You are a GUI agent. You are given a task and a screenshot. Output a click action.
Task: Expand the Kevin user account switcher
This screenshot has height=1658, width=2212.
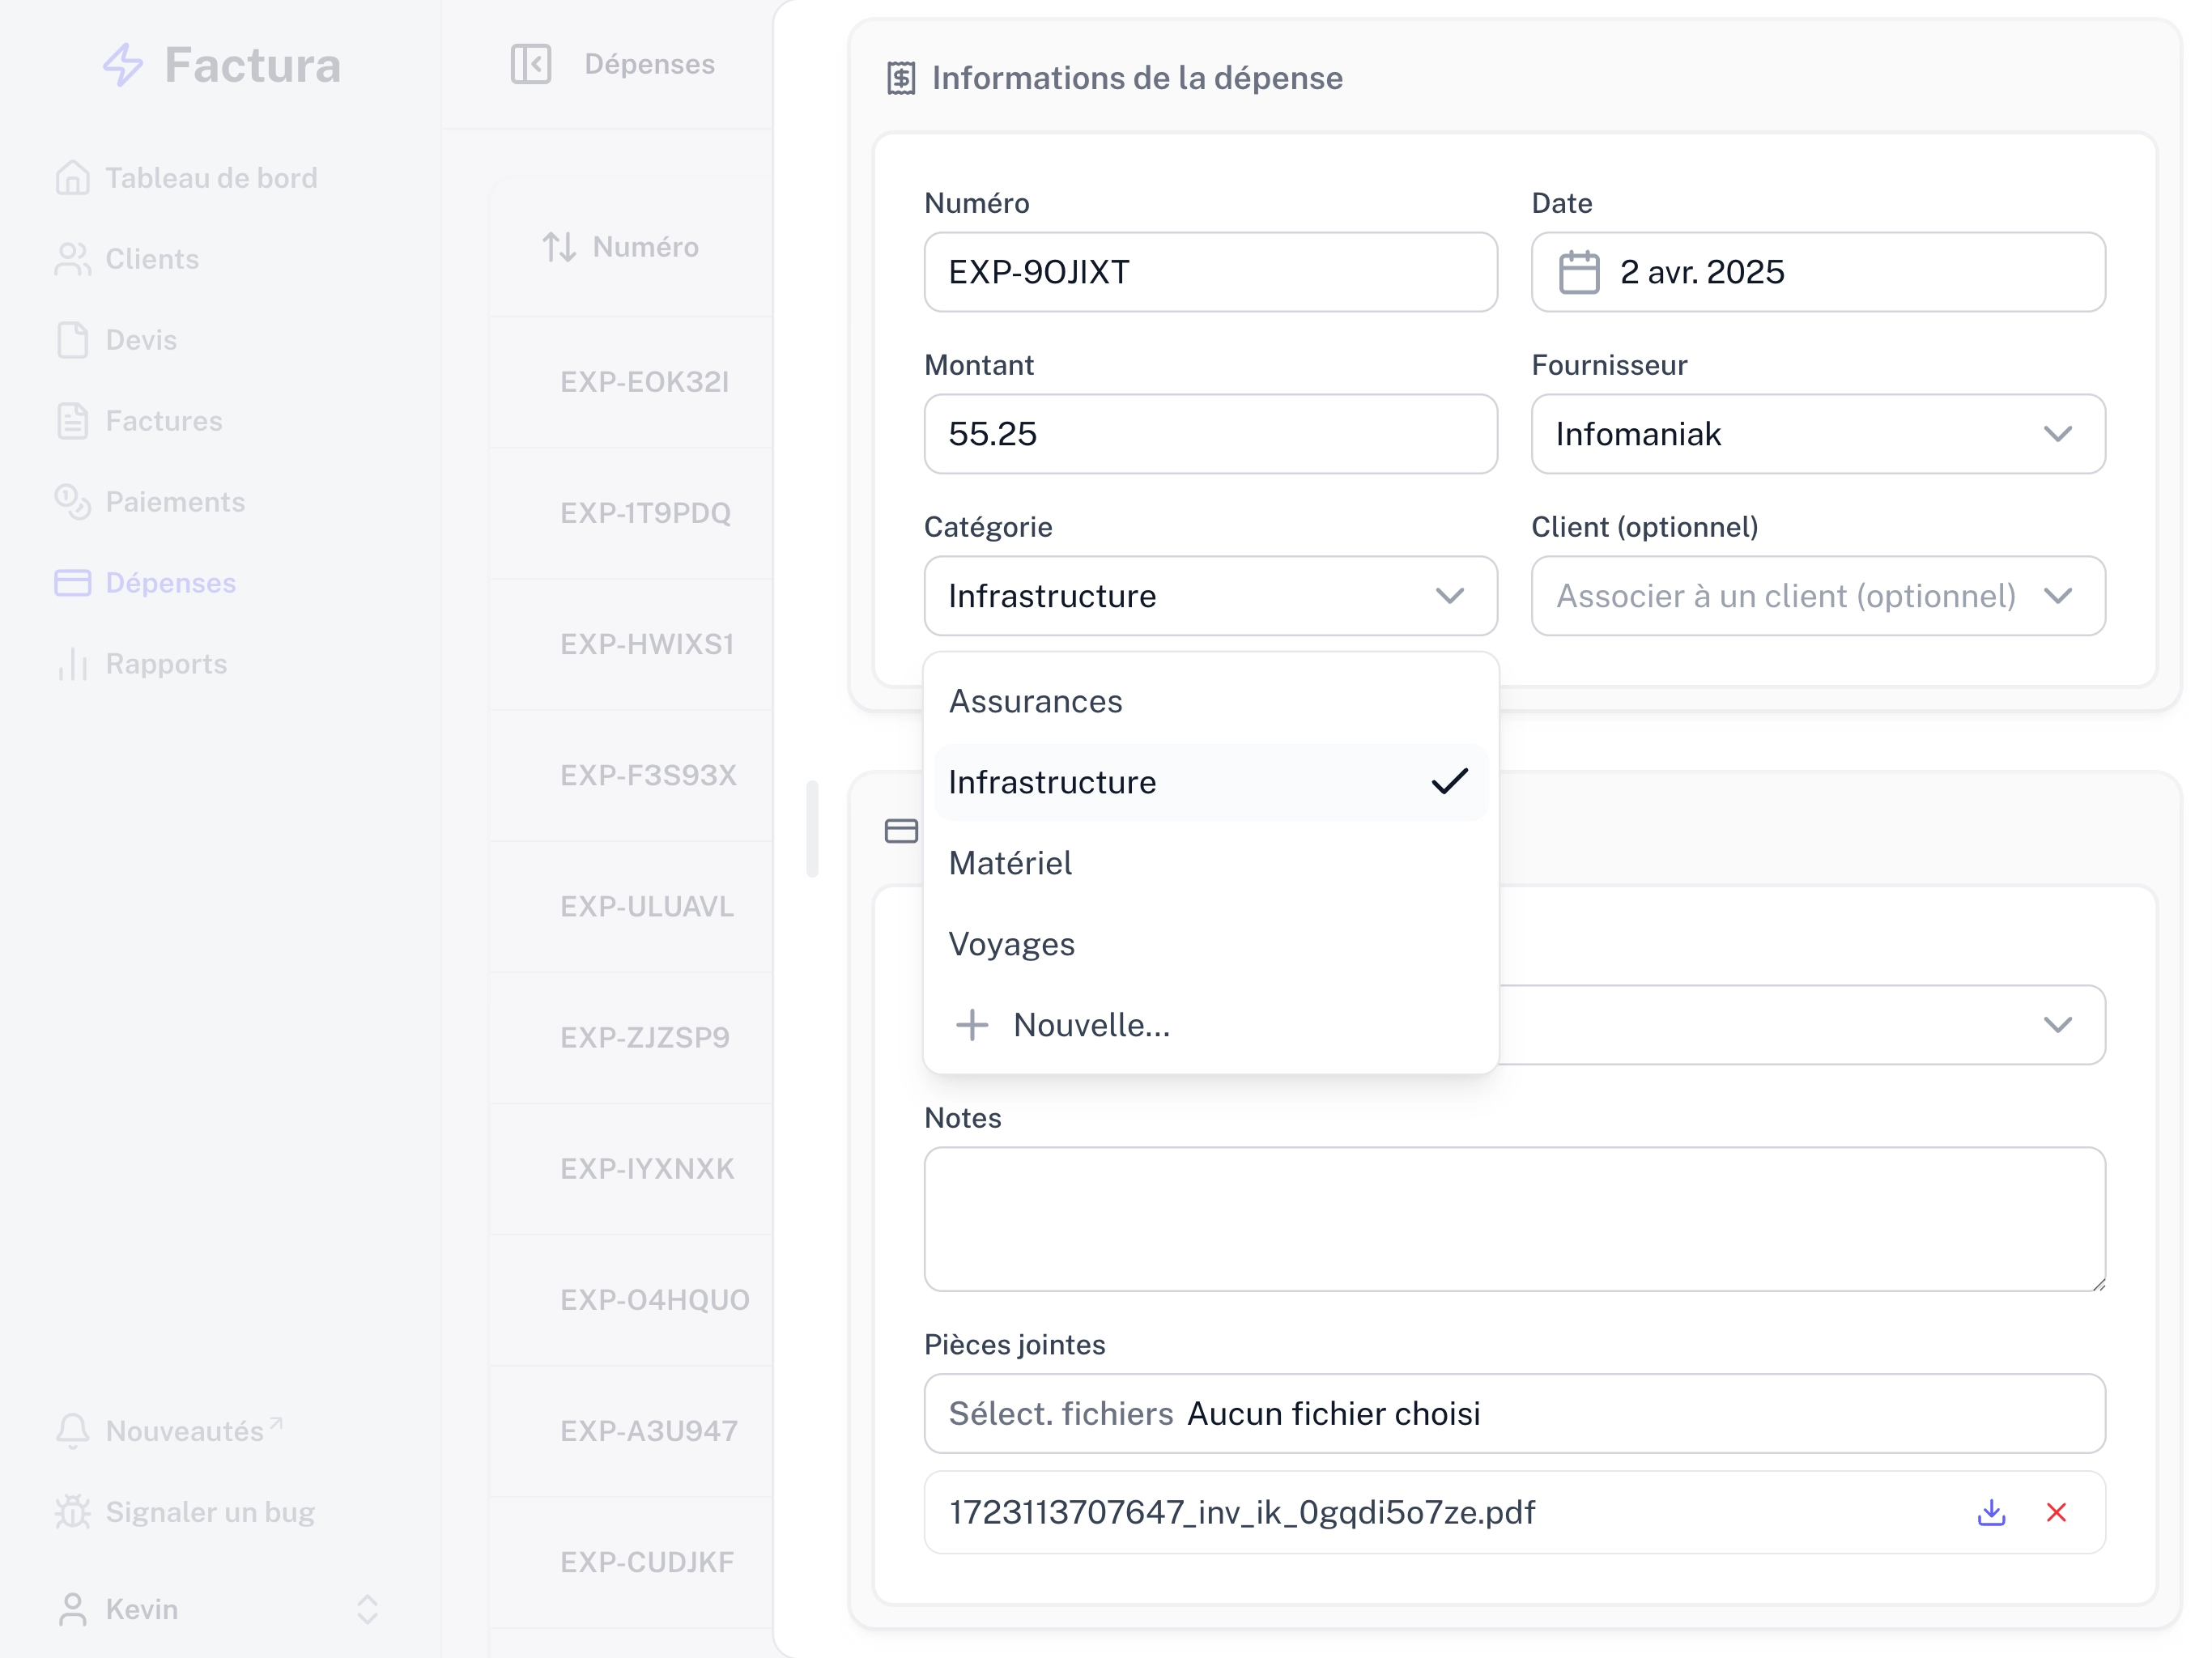(x=367, y=1609)
